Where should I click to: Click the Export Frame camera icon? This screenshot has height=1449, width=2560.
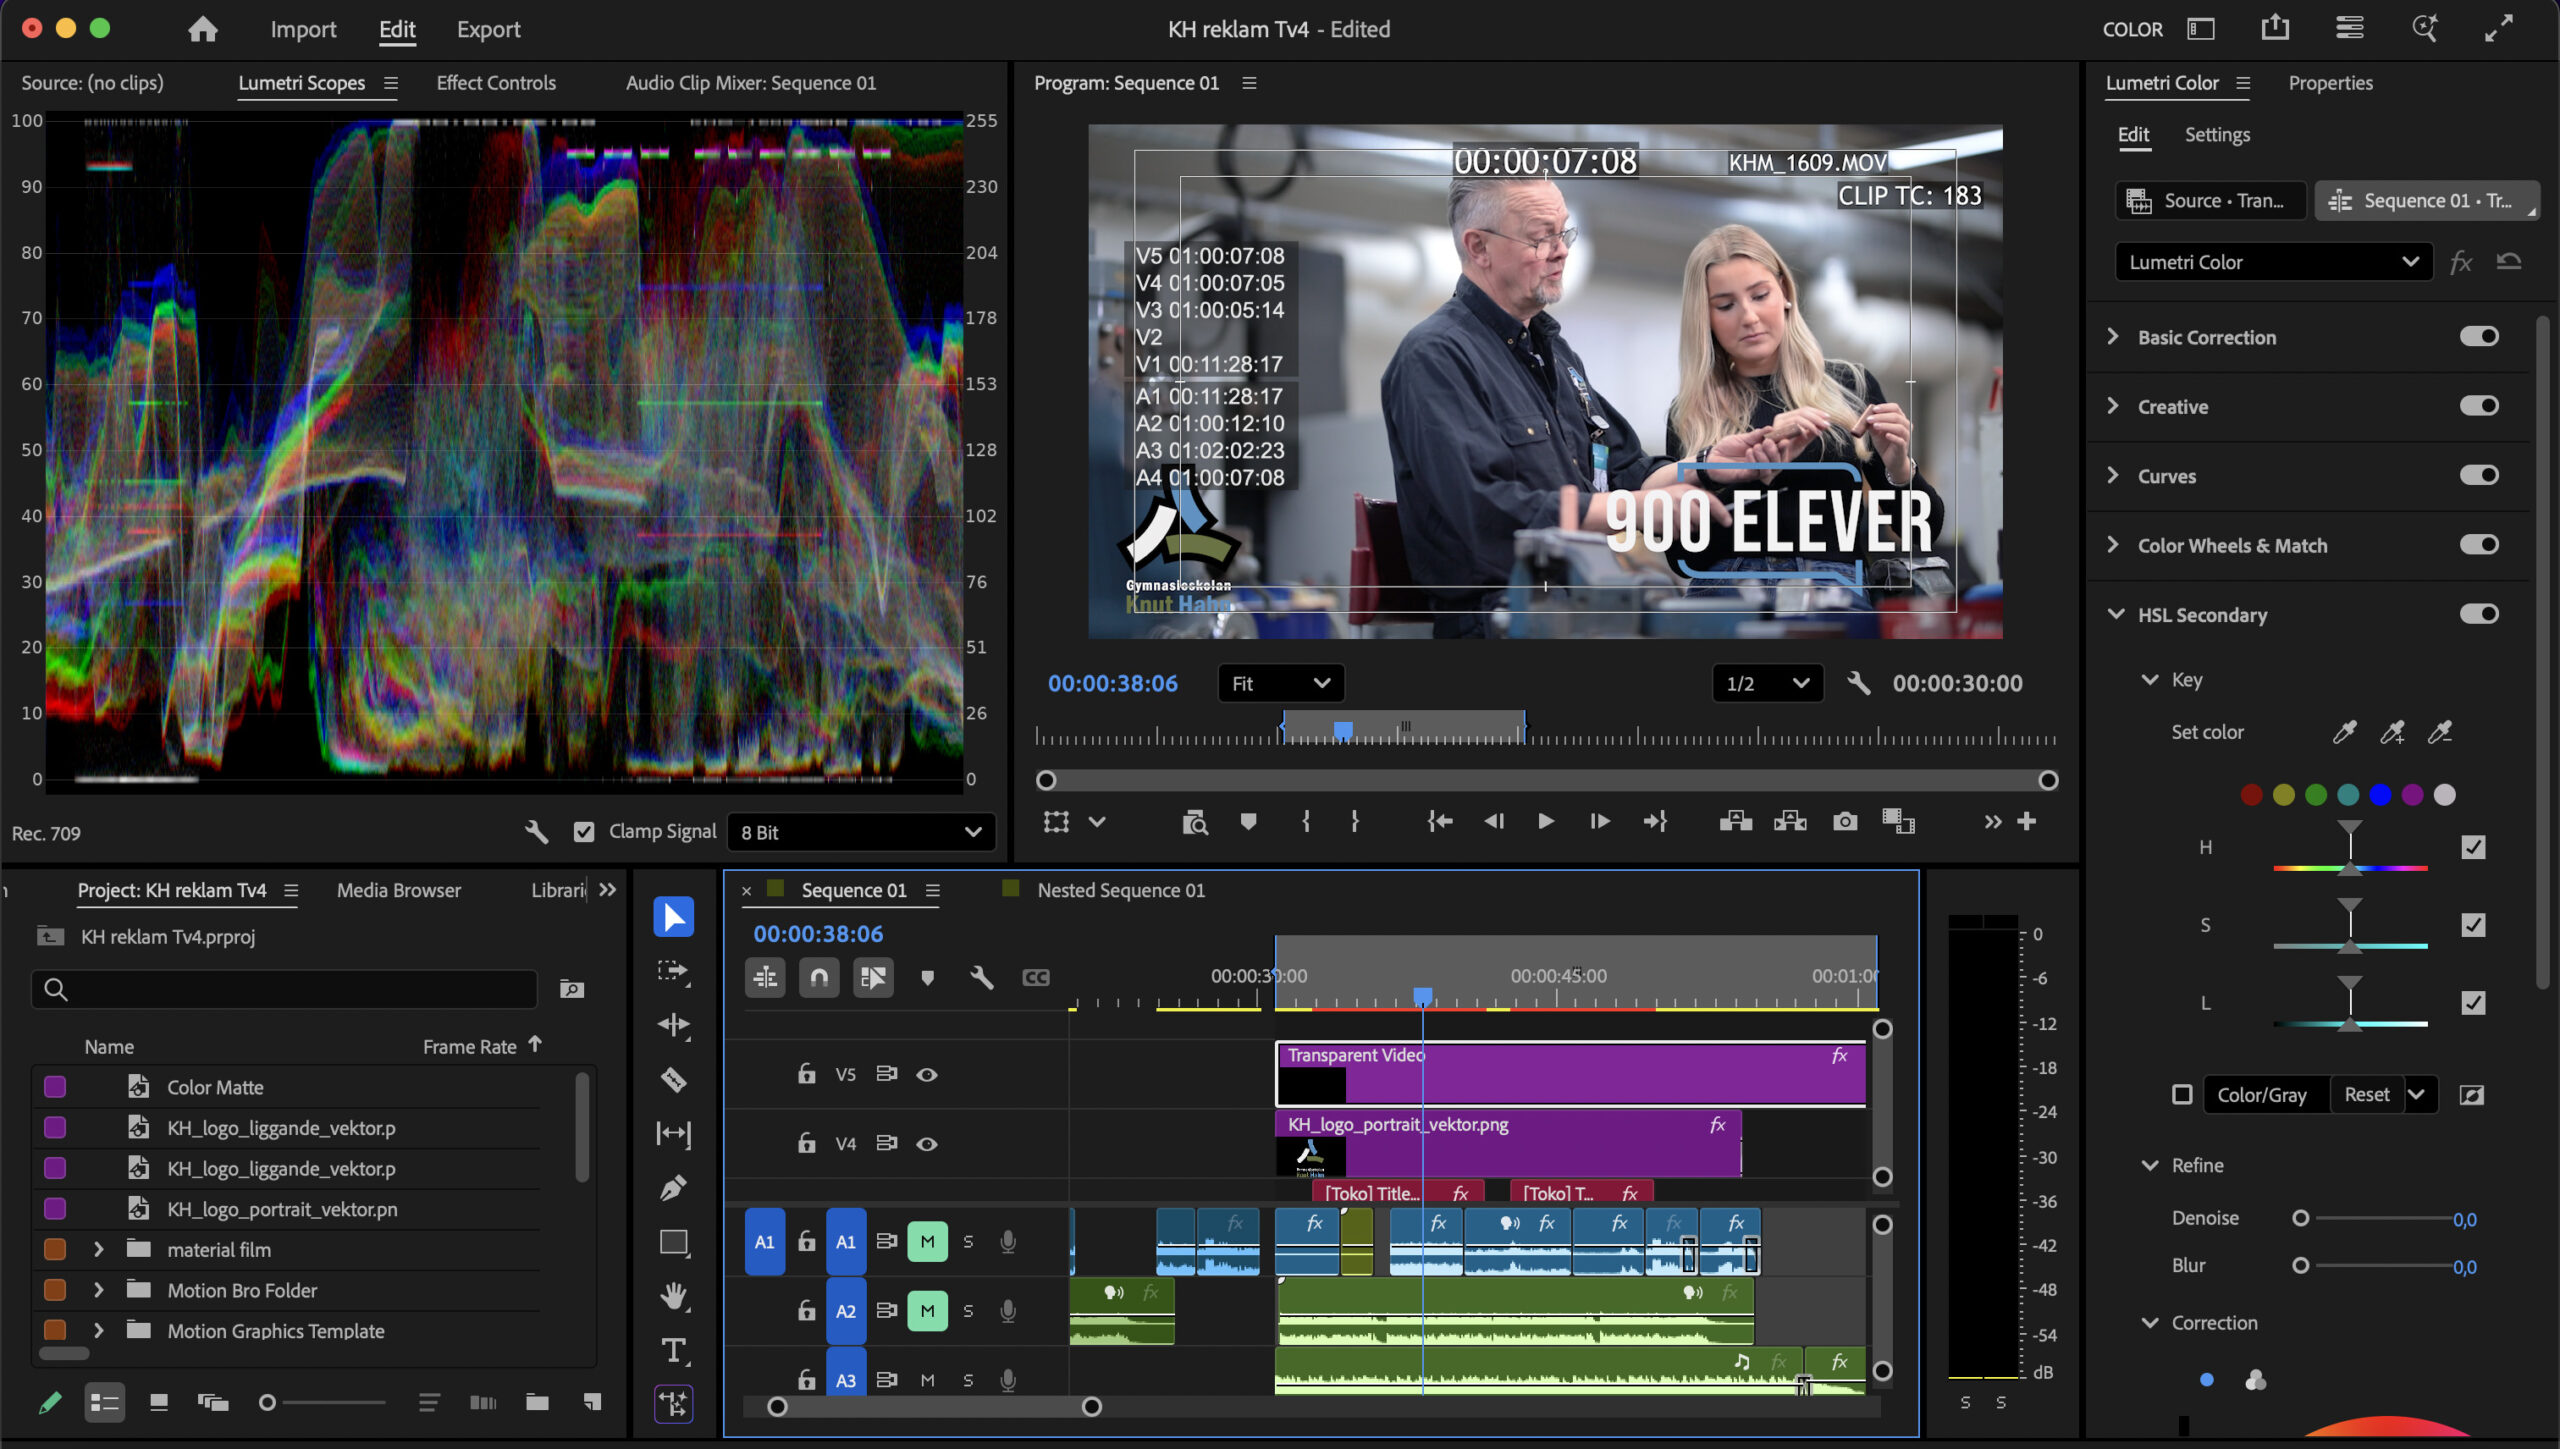[1844, 821]
